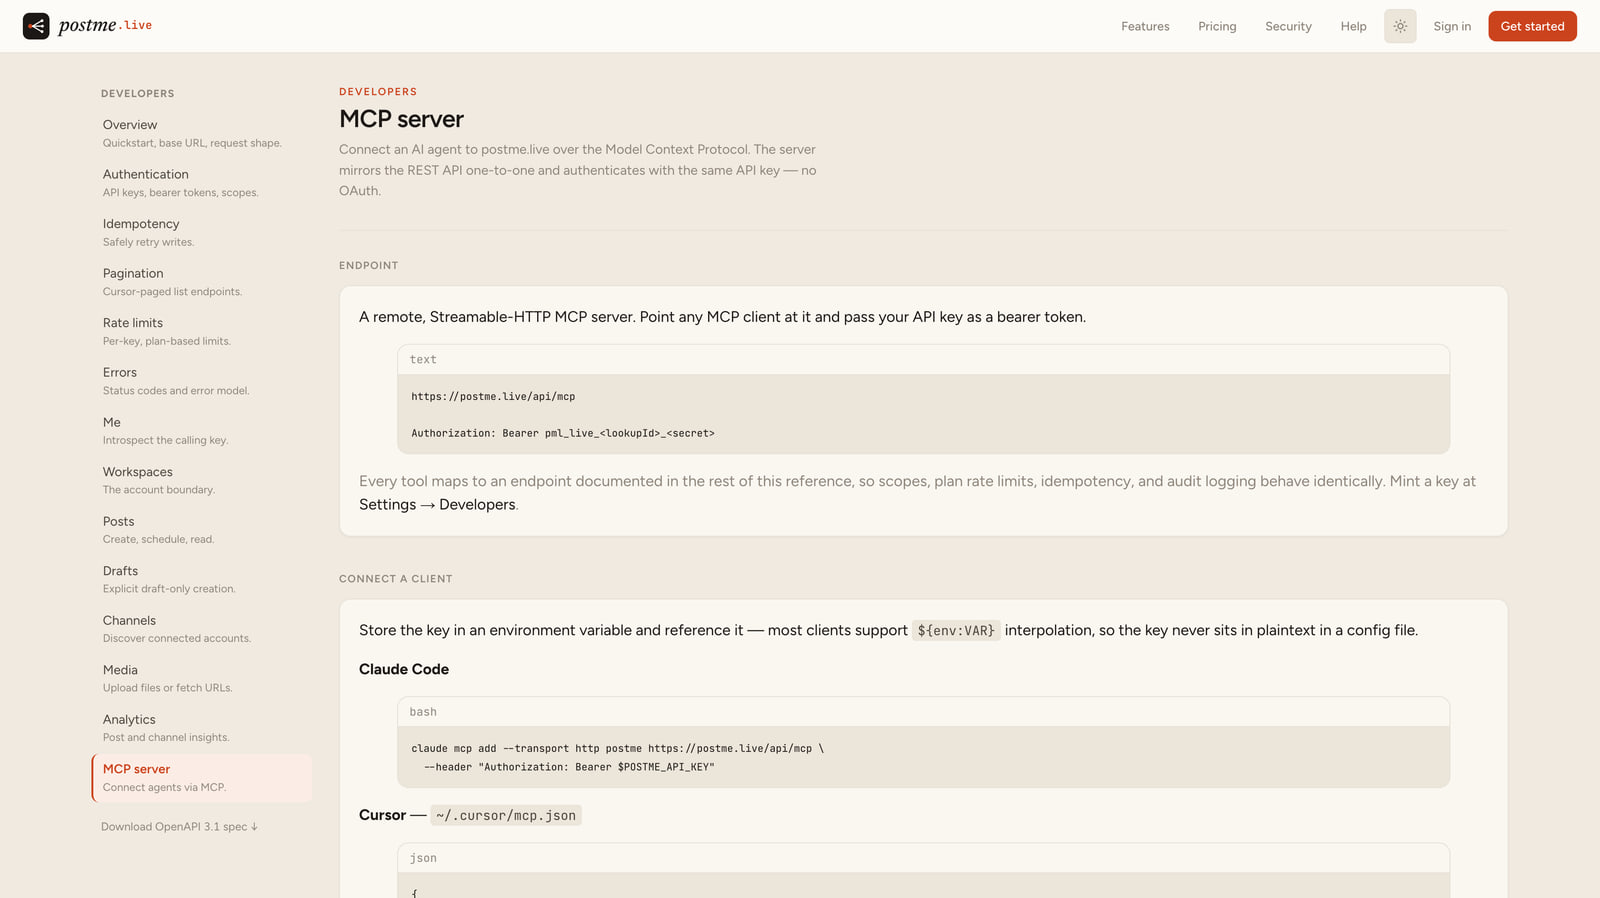Viewport: 1600px width, 898px height.
Task: Open the Pricing page
Action: [x=1217, y=26]
